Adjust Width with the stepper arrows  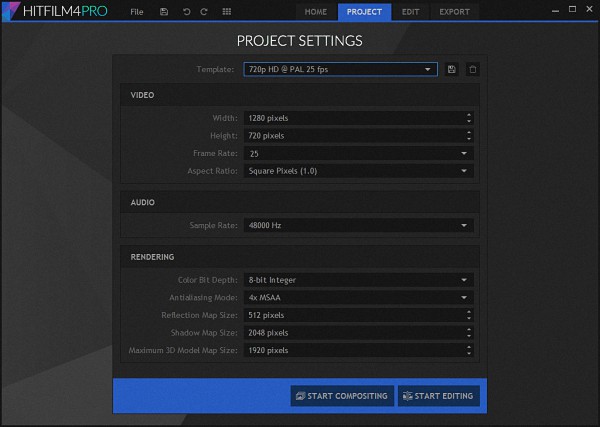click(469, 118)
